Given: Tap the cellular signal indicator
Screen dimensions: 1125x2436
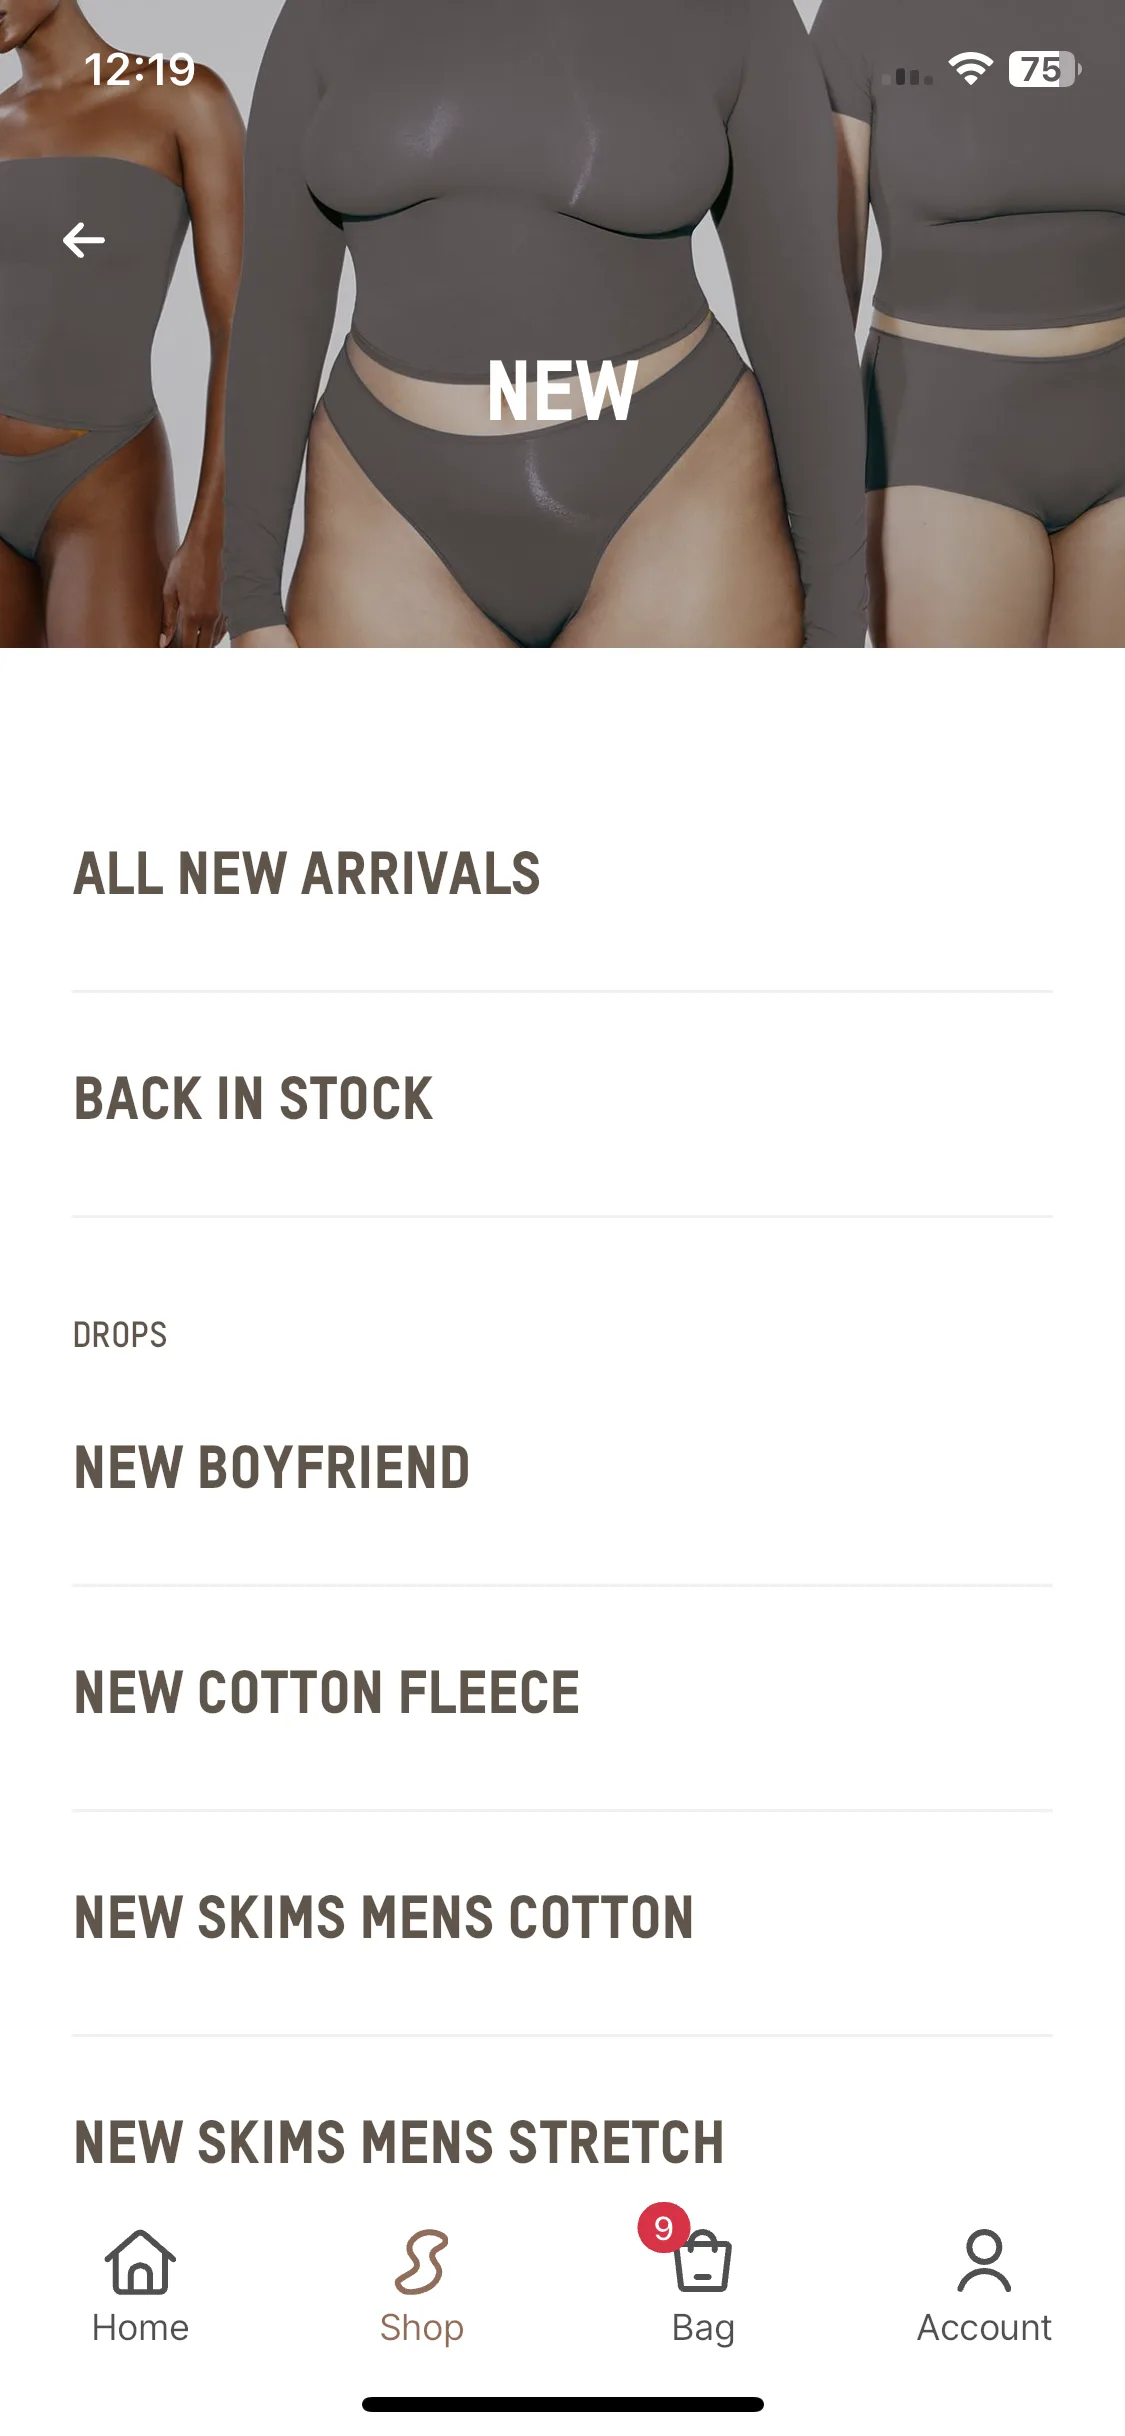Looking at the screenshot, I should (907, 75).
